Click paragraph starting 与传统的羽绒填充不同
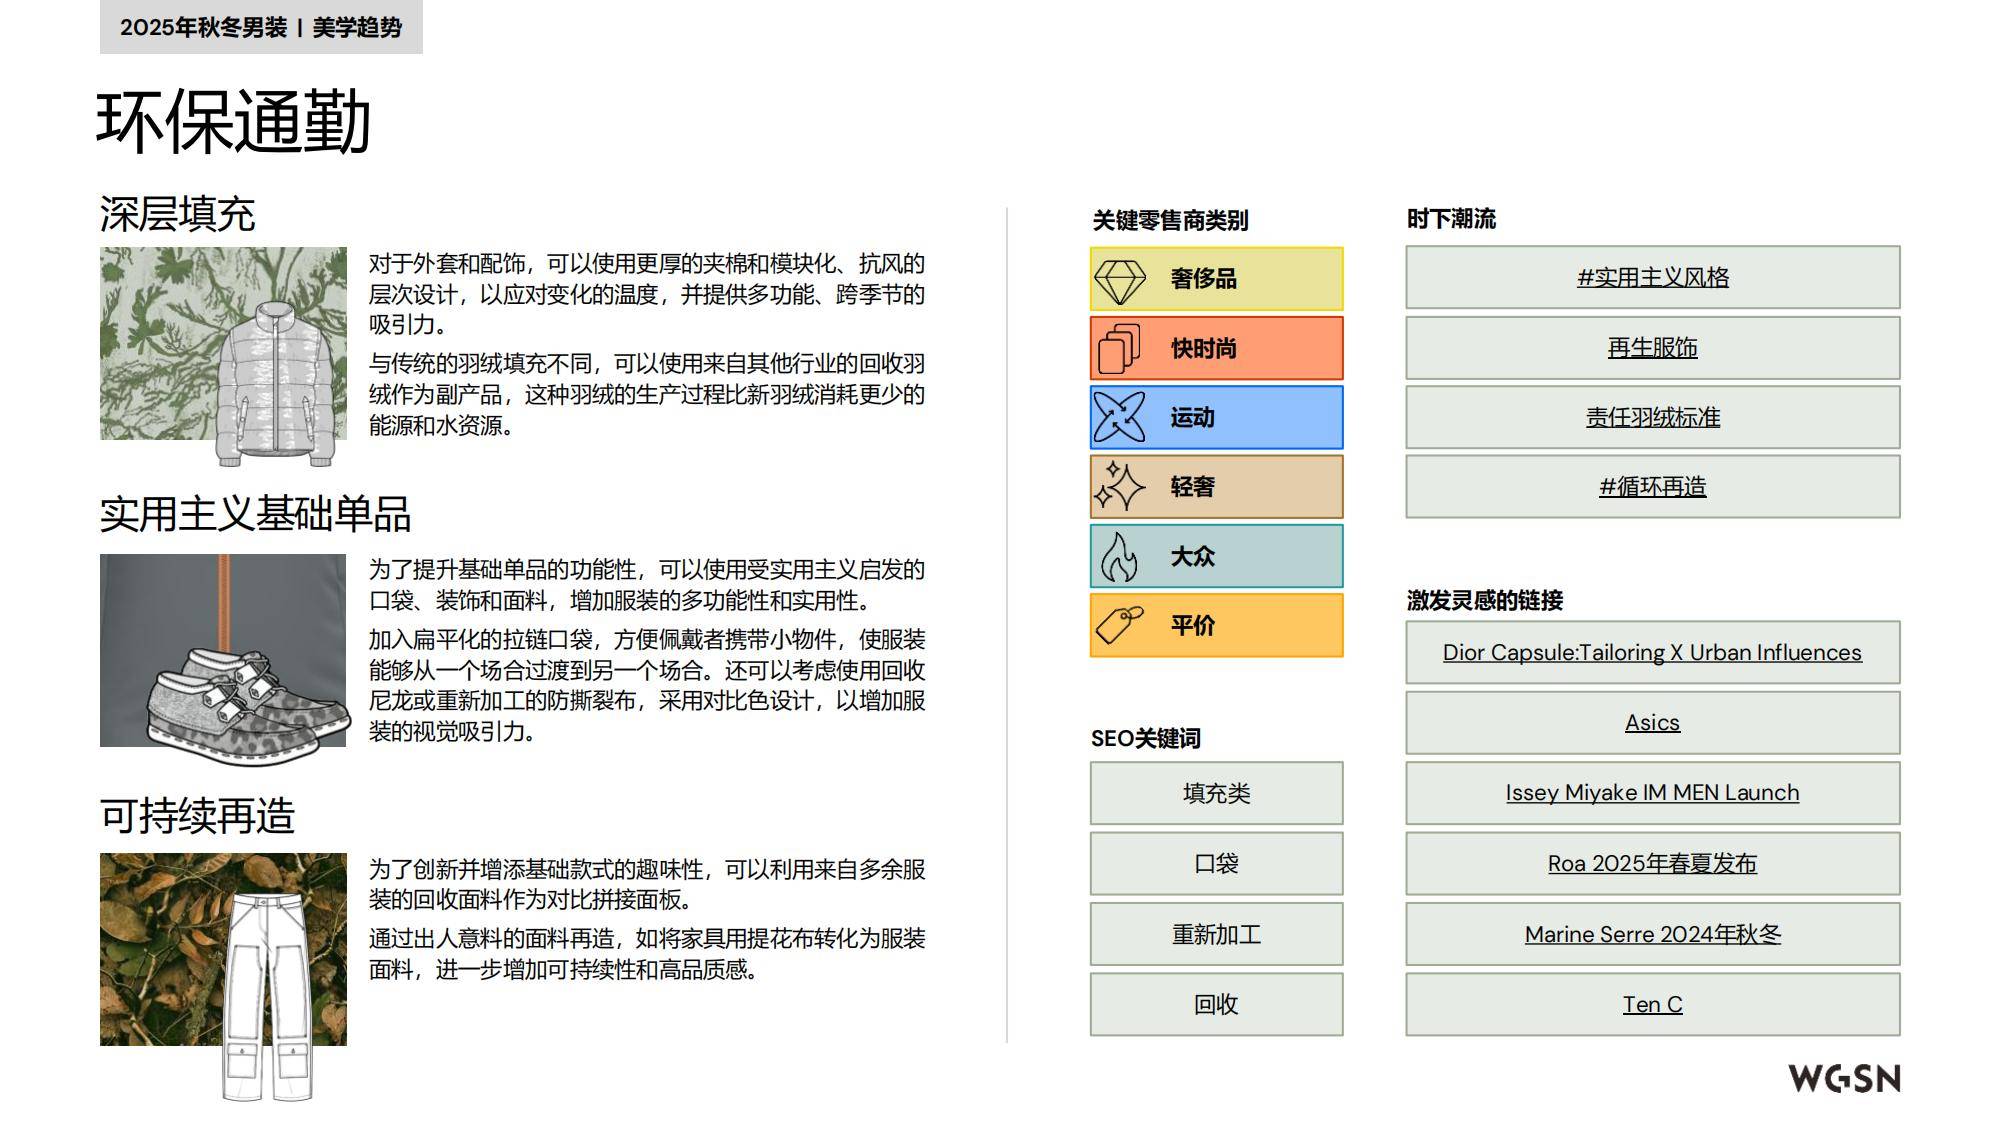The width and height of the screenshot is (1999, 1124). pyautogui.click(x=646, y=394)
